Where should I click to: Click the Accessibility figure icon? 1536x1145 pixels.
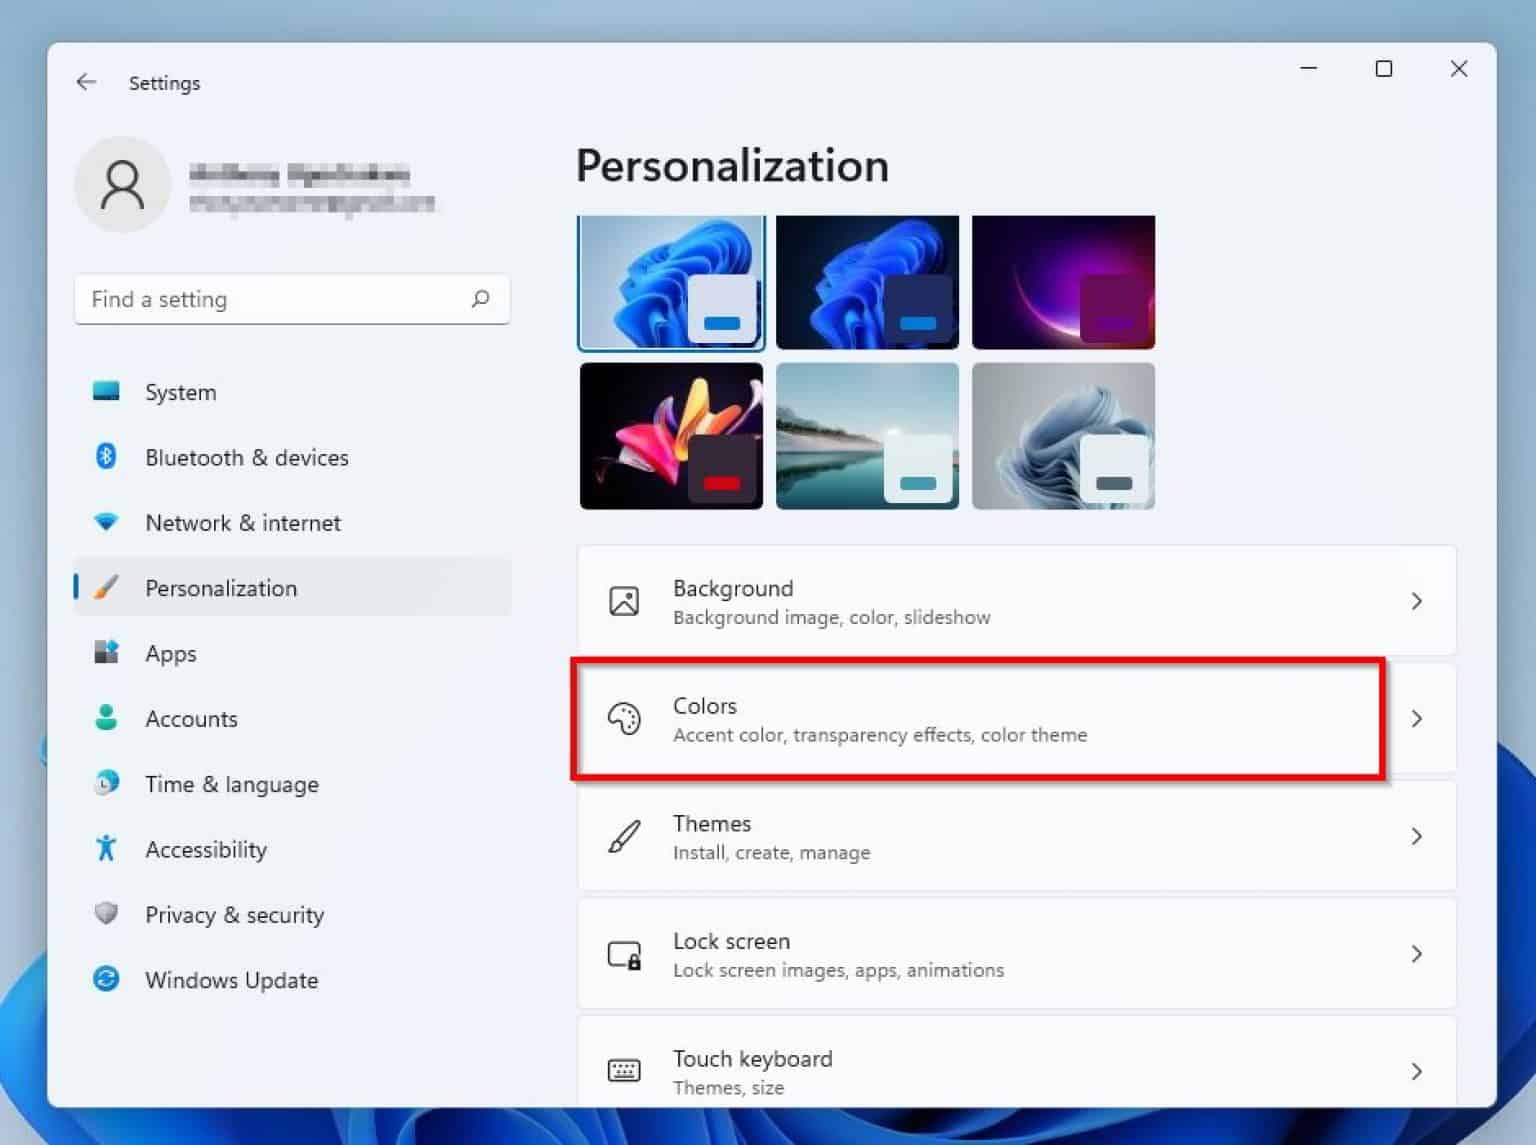point(106,848)
